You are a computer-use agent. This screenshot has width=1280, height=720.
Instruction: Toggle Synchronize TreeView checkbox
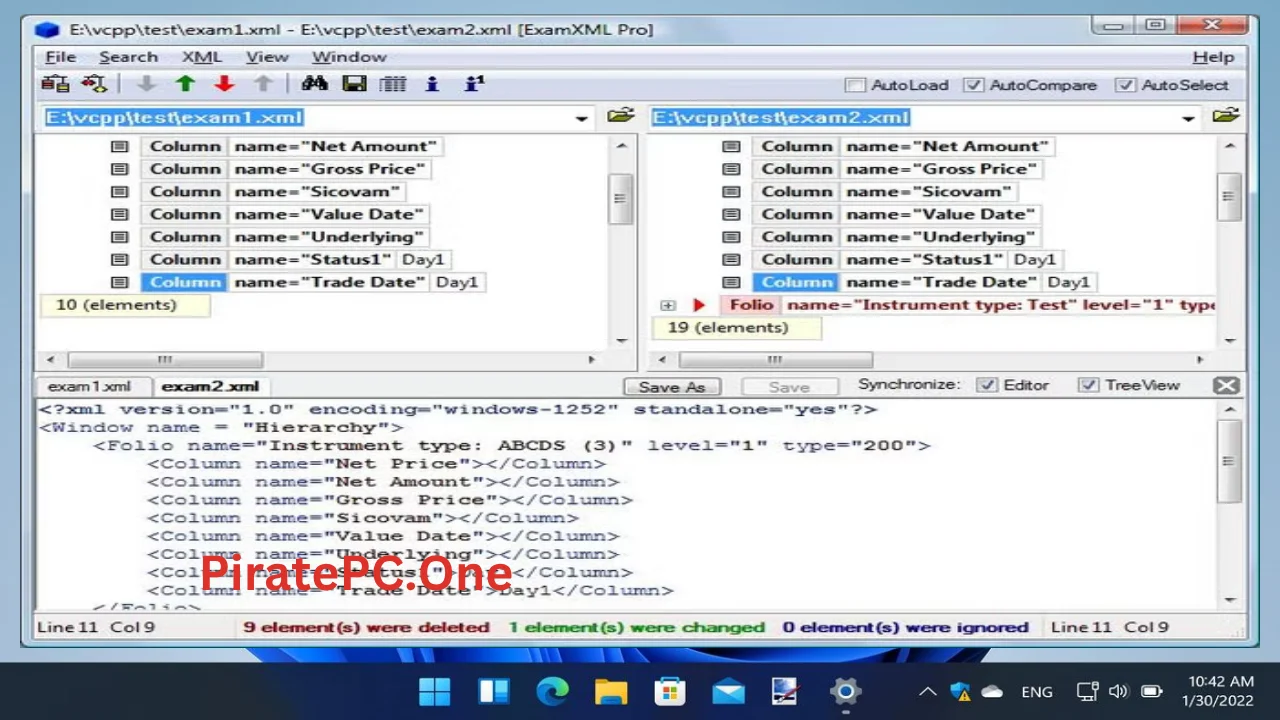coord(1088,385)
